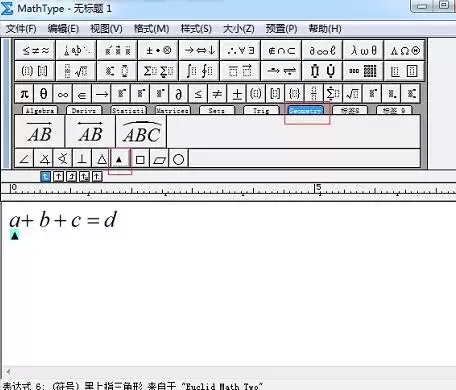Insert the angle symbol
Screen dimensions: 456x390
coord(24,160)
